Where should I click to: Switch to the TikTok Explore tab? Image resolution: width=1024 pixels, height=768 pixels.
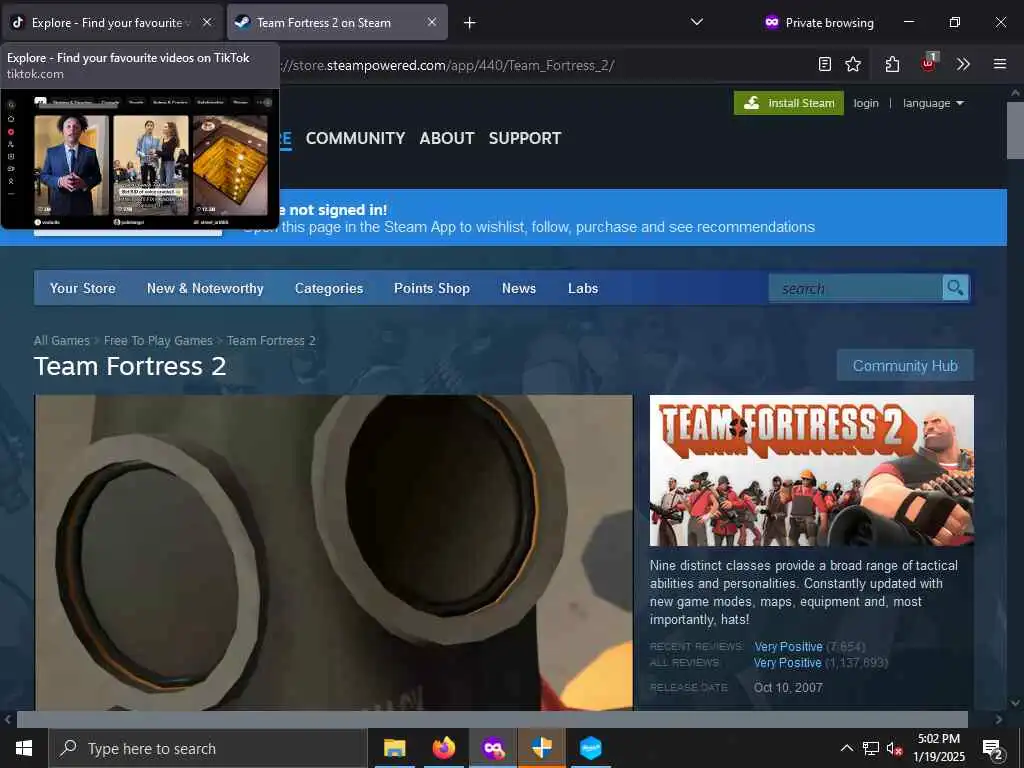(x=112, y=22)
